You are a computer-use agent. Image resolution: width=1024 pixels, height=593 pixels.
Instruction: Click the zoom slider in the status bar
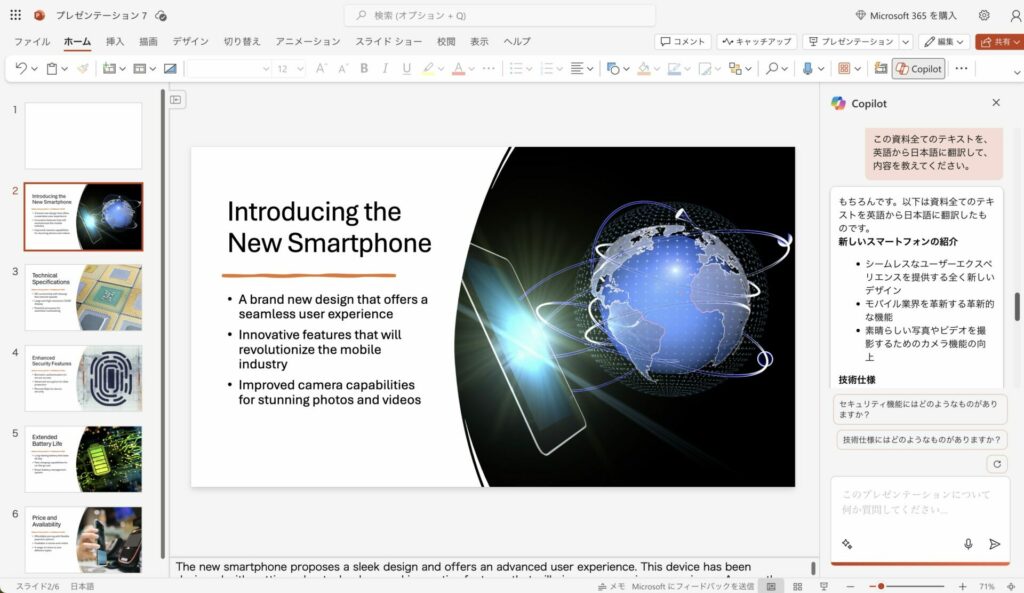(x=918, y=586)
